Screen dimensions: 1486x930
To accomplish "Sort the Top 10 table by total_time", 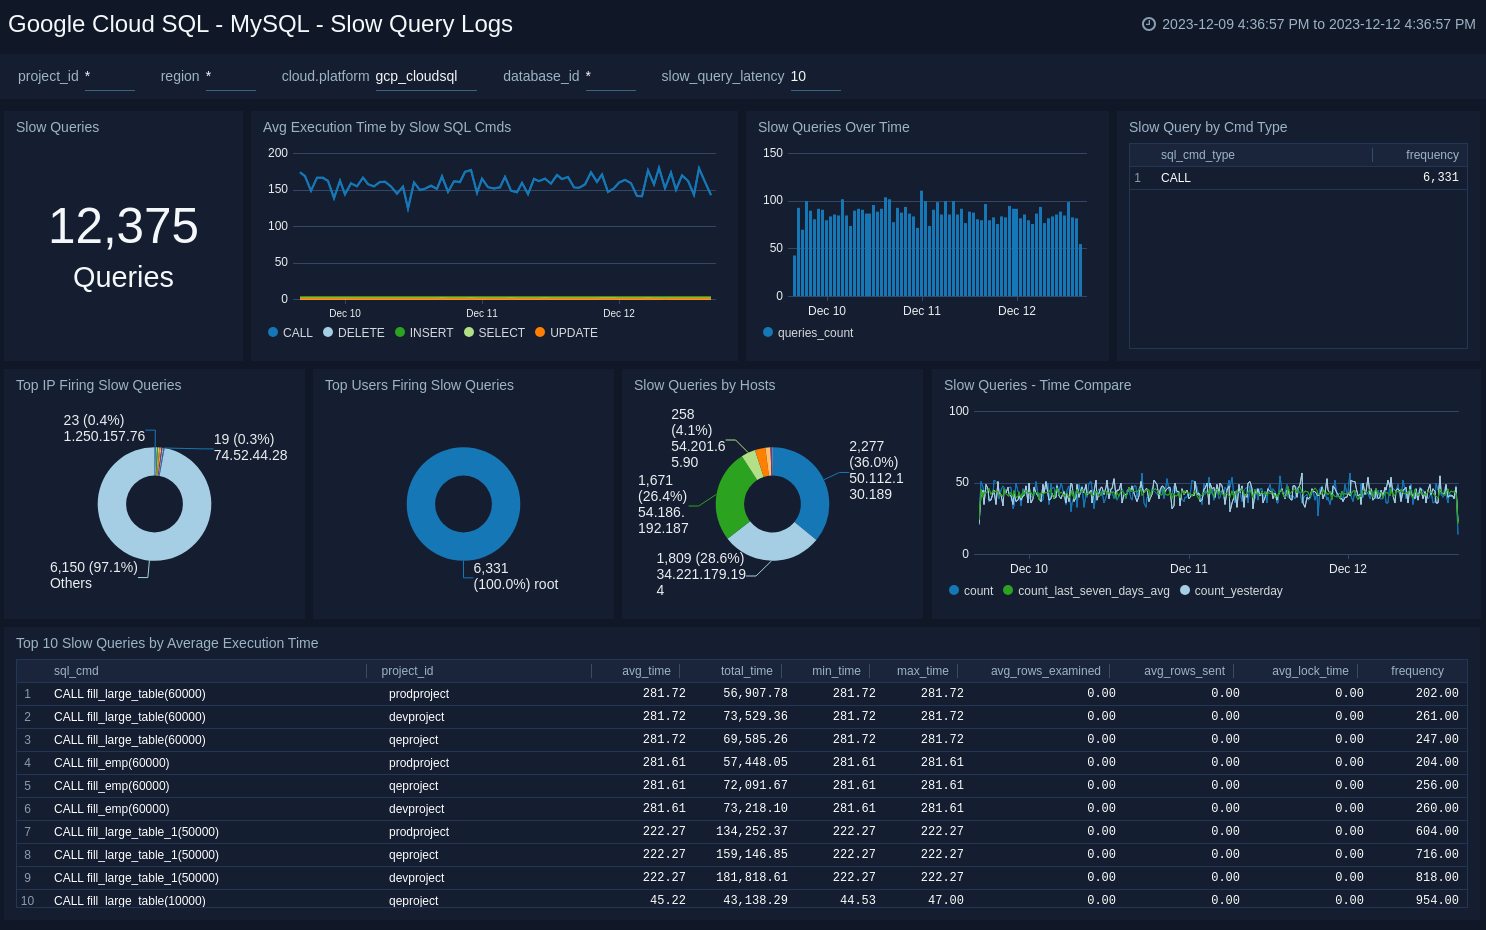I will [746, 671].
